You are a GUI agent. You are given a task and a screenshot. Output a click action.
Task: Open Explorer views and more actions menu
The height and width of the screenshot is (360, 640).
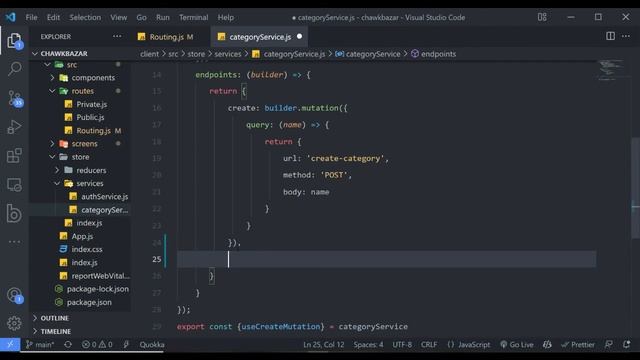117,36
